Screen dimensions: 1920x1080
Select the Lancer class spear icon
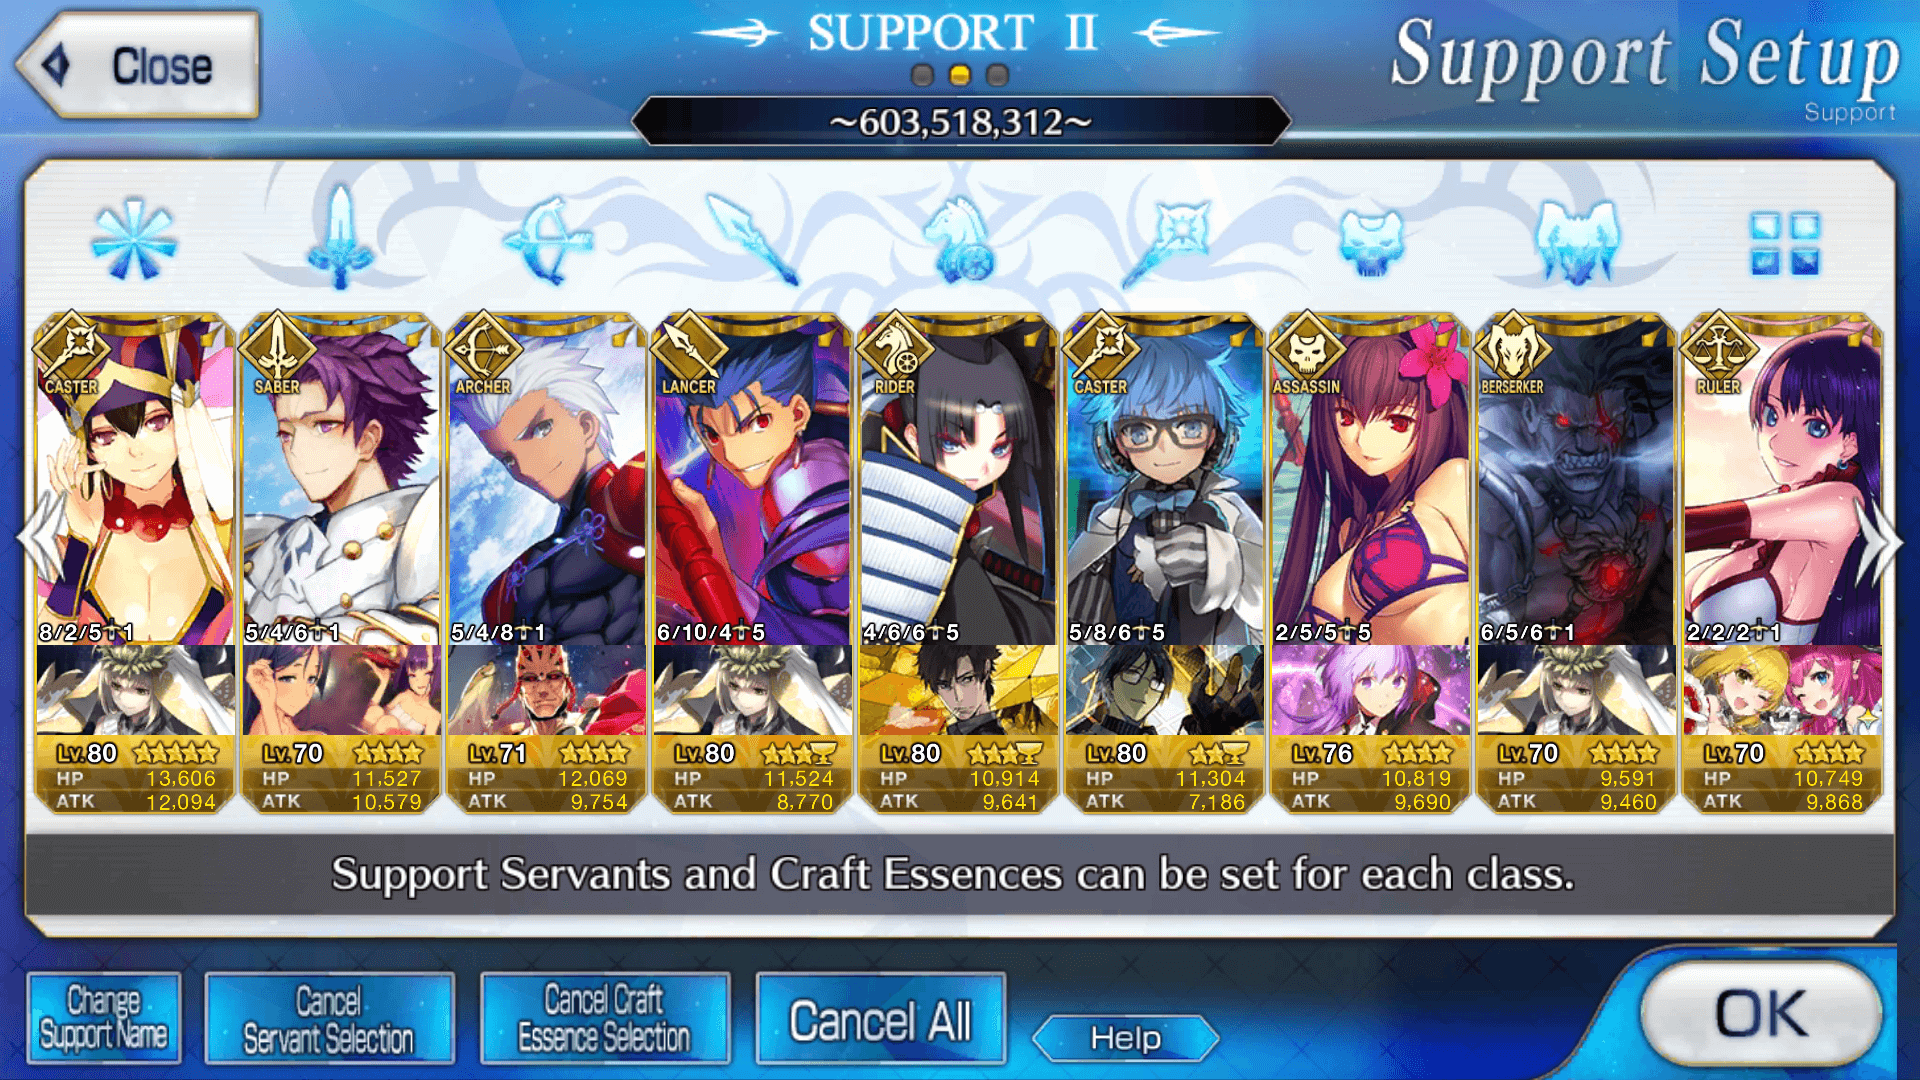[753, 239]
